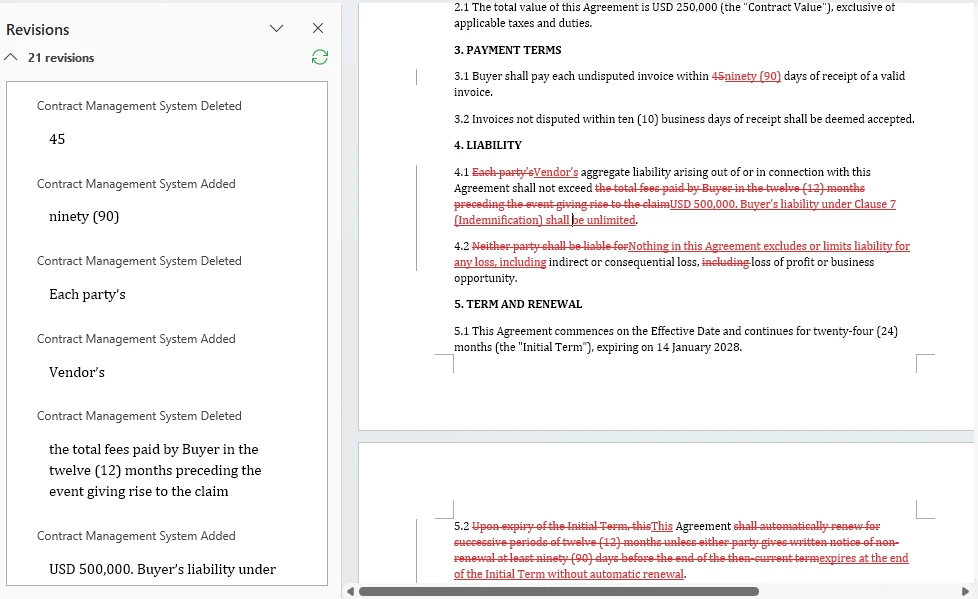This screenshot has height=599, width=978.
Task: Click clause 3.2 invoices text
Action: click(x=684, y=119)
